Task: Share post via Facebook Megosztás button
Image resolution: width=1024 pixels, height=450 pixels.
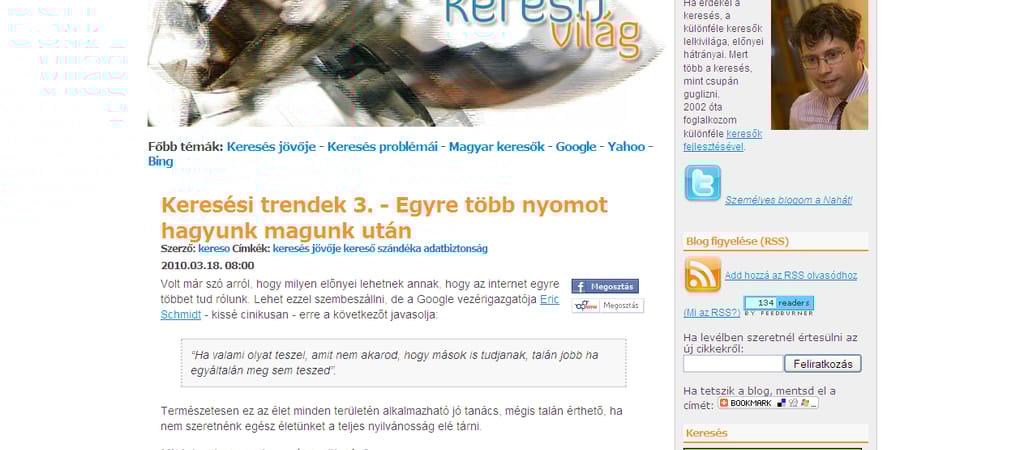Action: [605, 286]
